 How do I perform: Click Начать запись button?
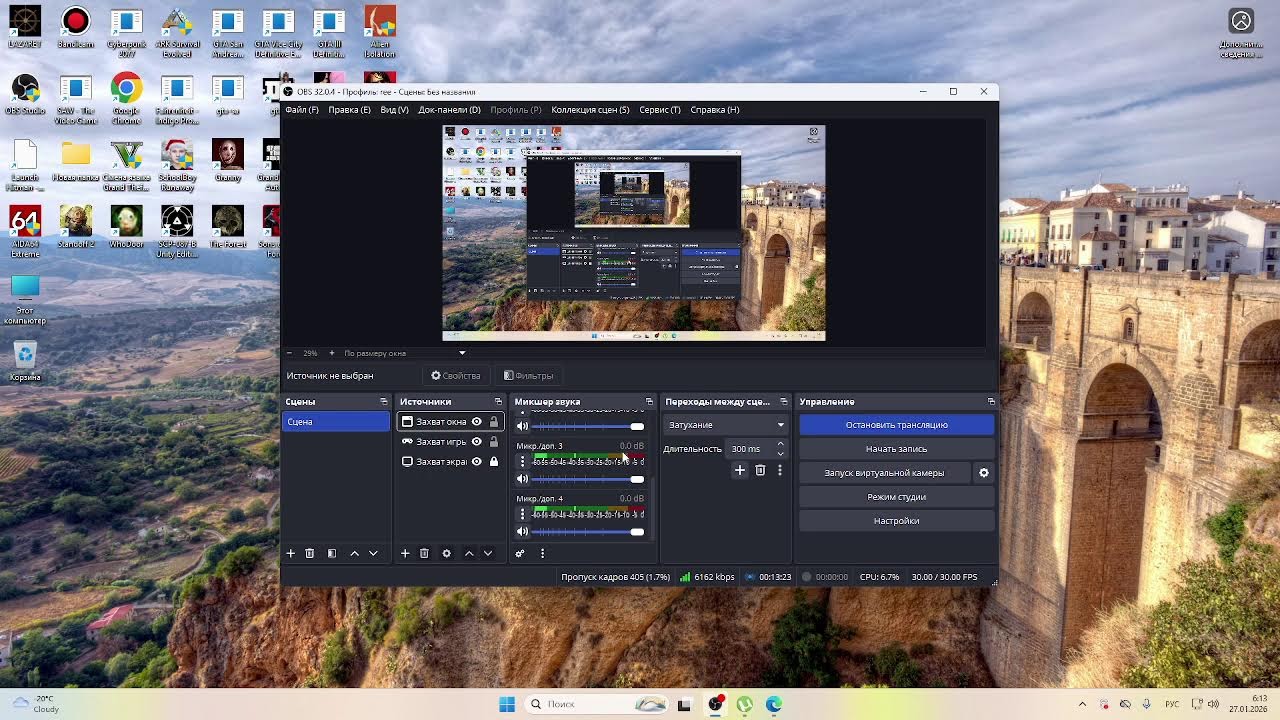tap(897, 449)
